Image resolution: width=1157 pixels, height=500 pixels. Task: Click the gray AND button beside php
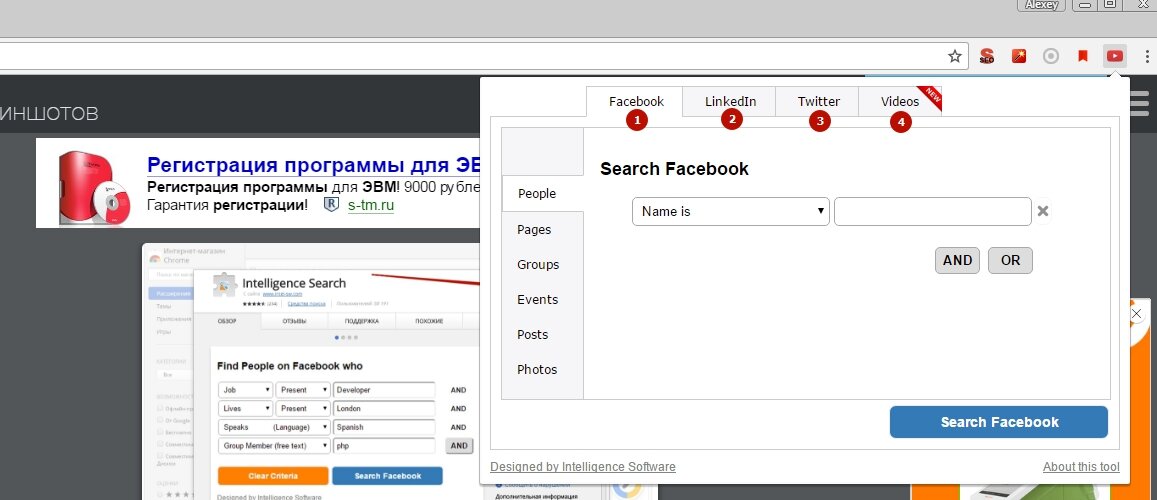pos(459,445)
